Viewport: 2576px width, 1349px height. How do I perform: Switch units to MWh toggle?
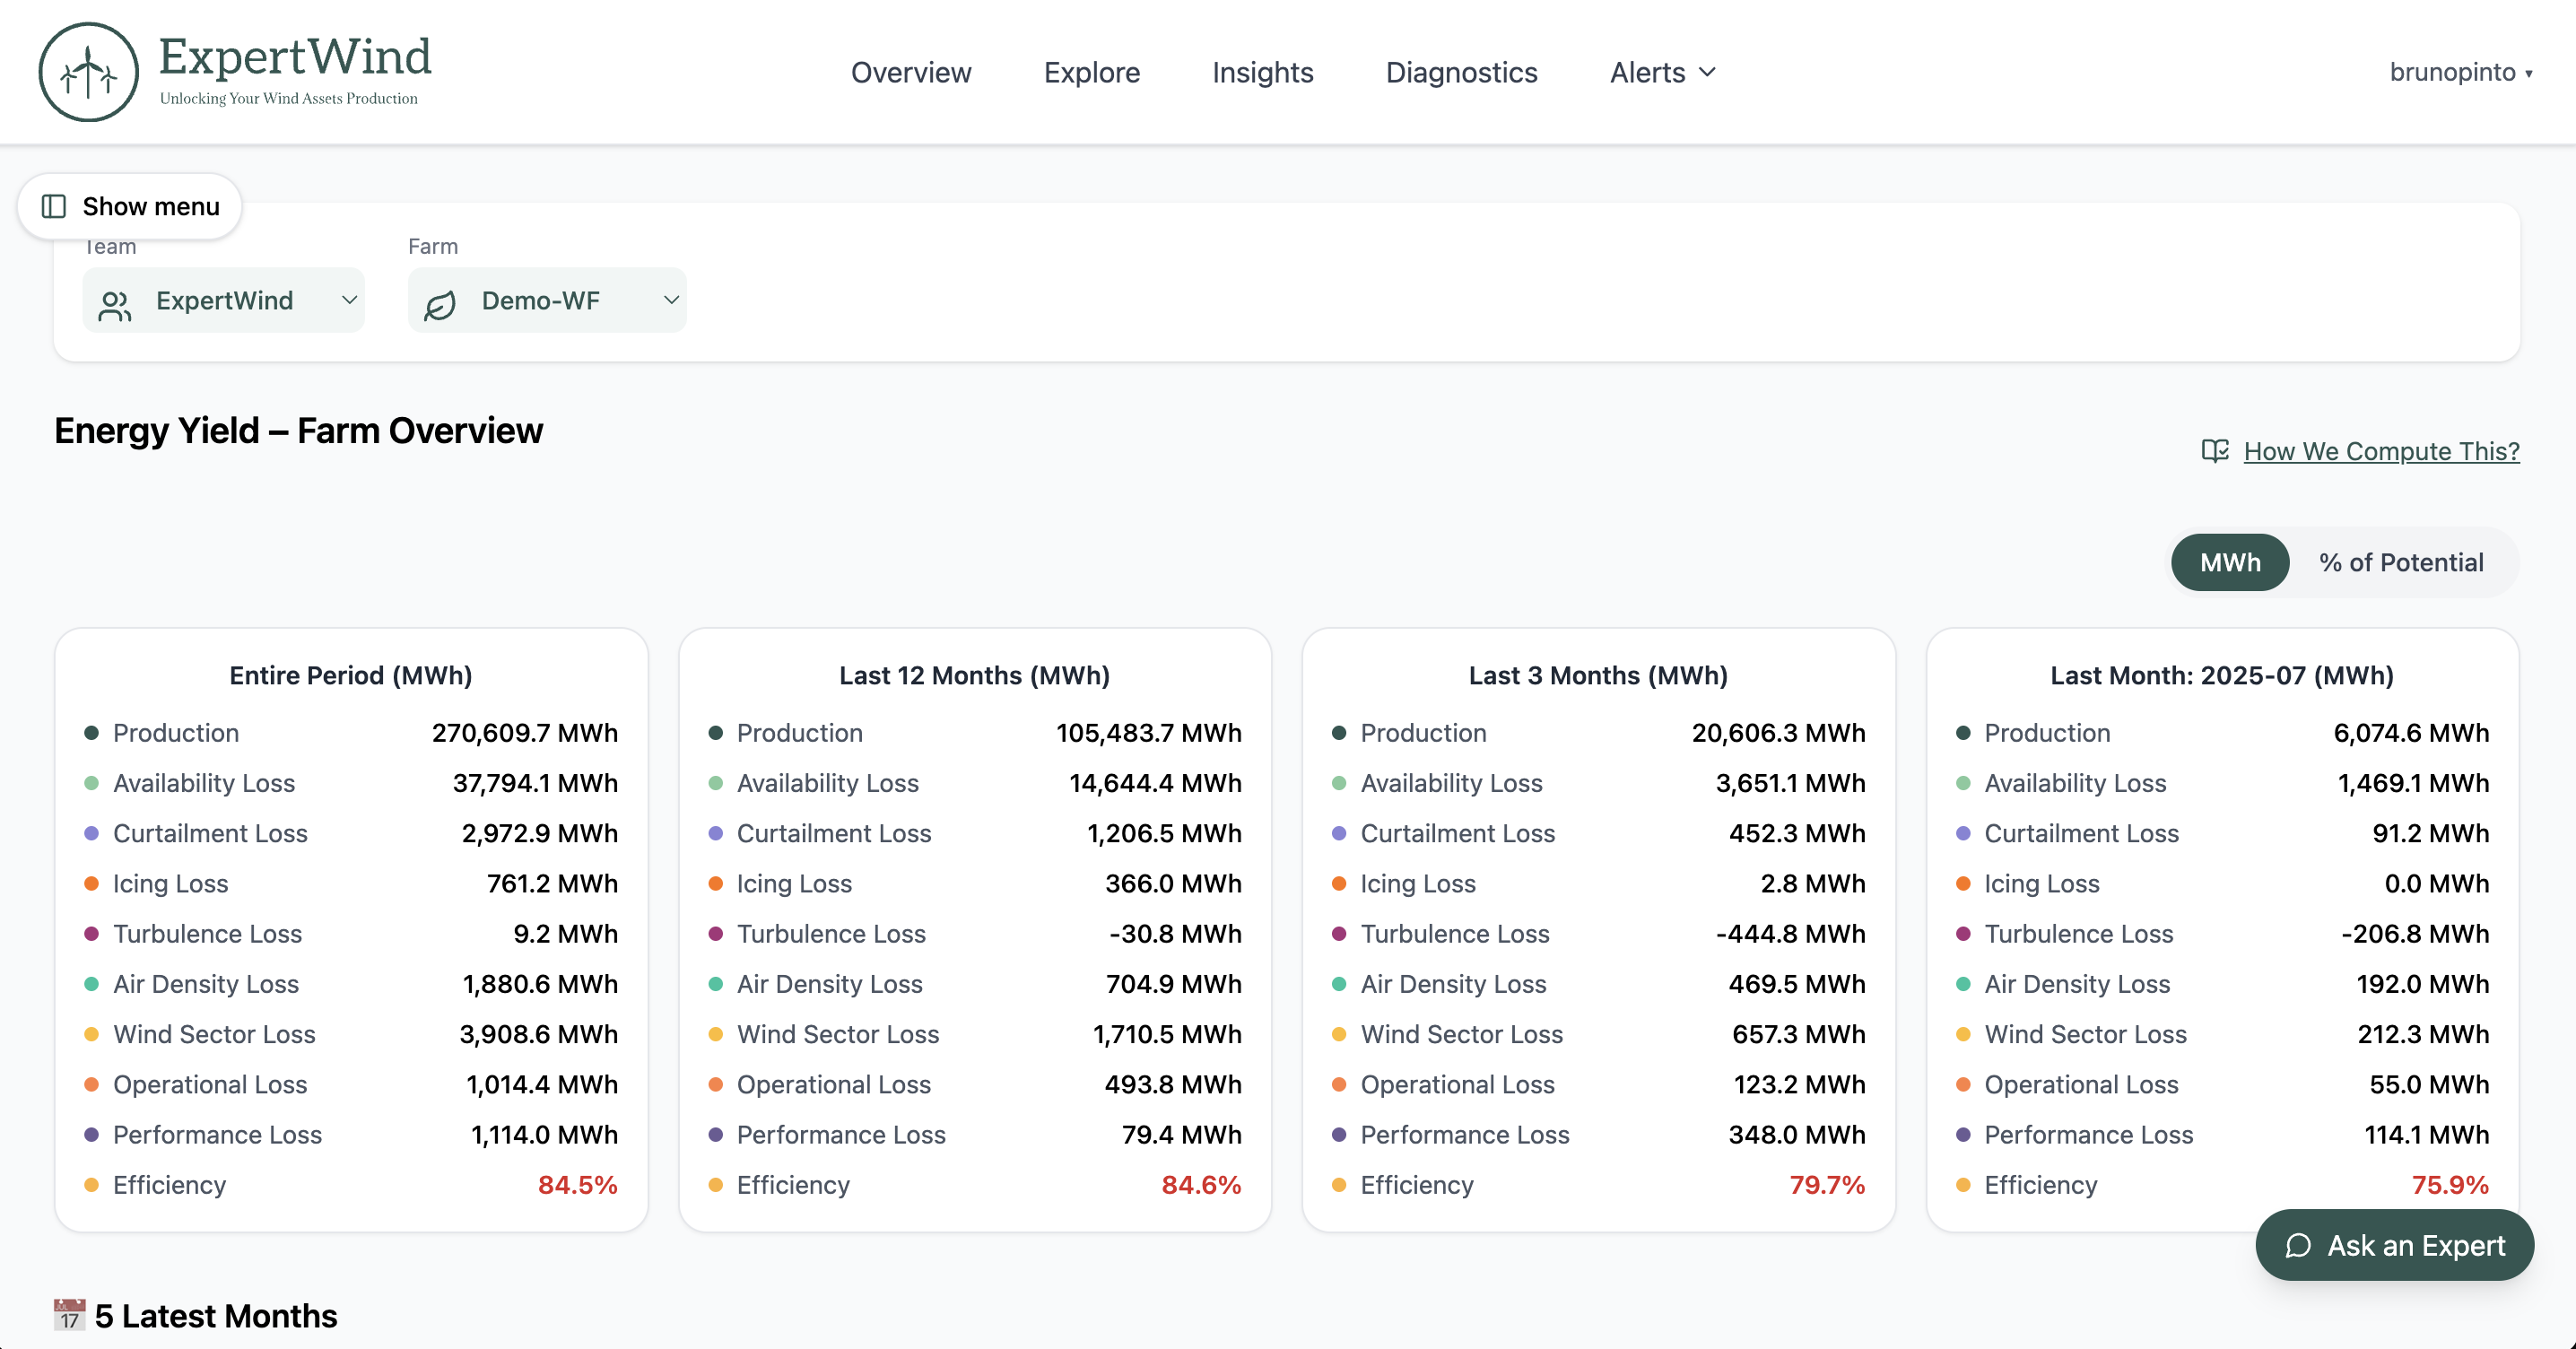click(x=2229, y=562)
